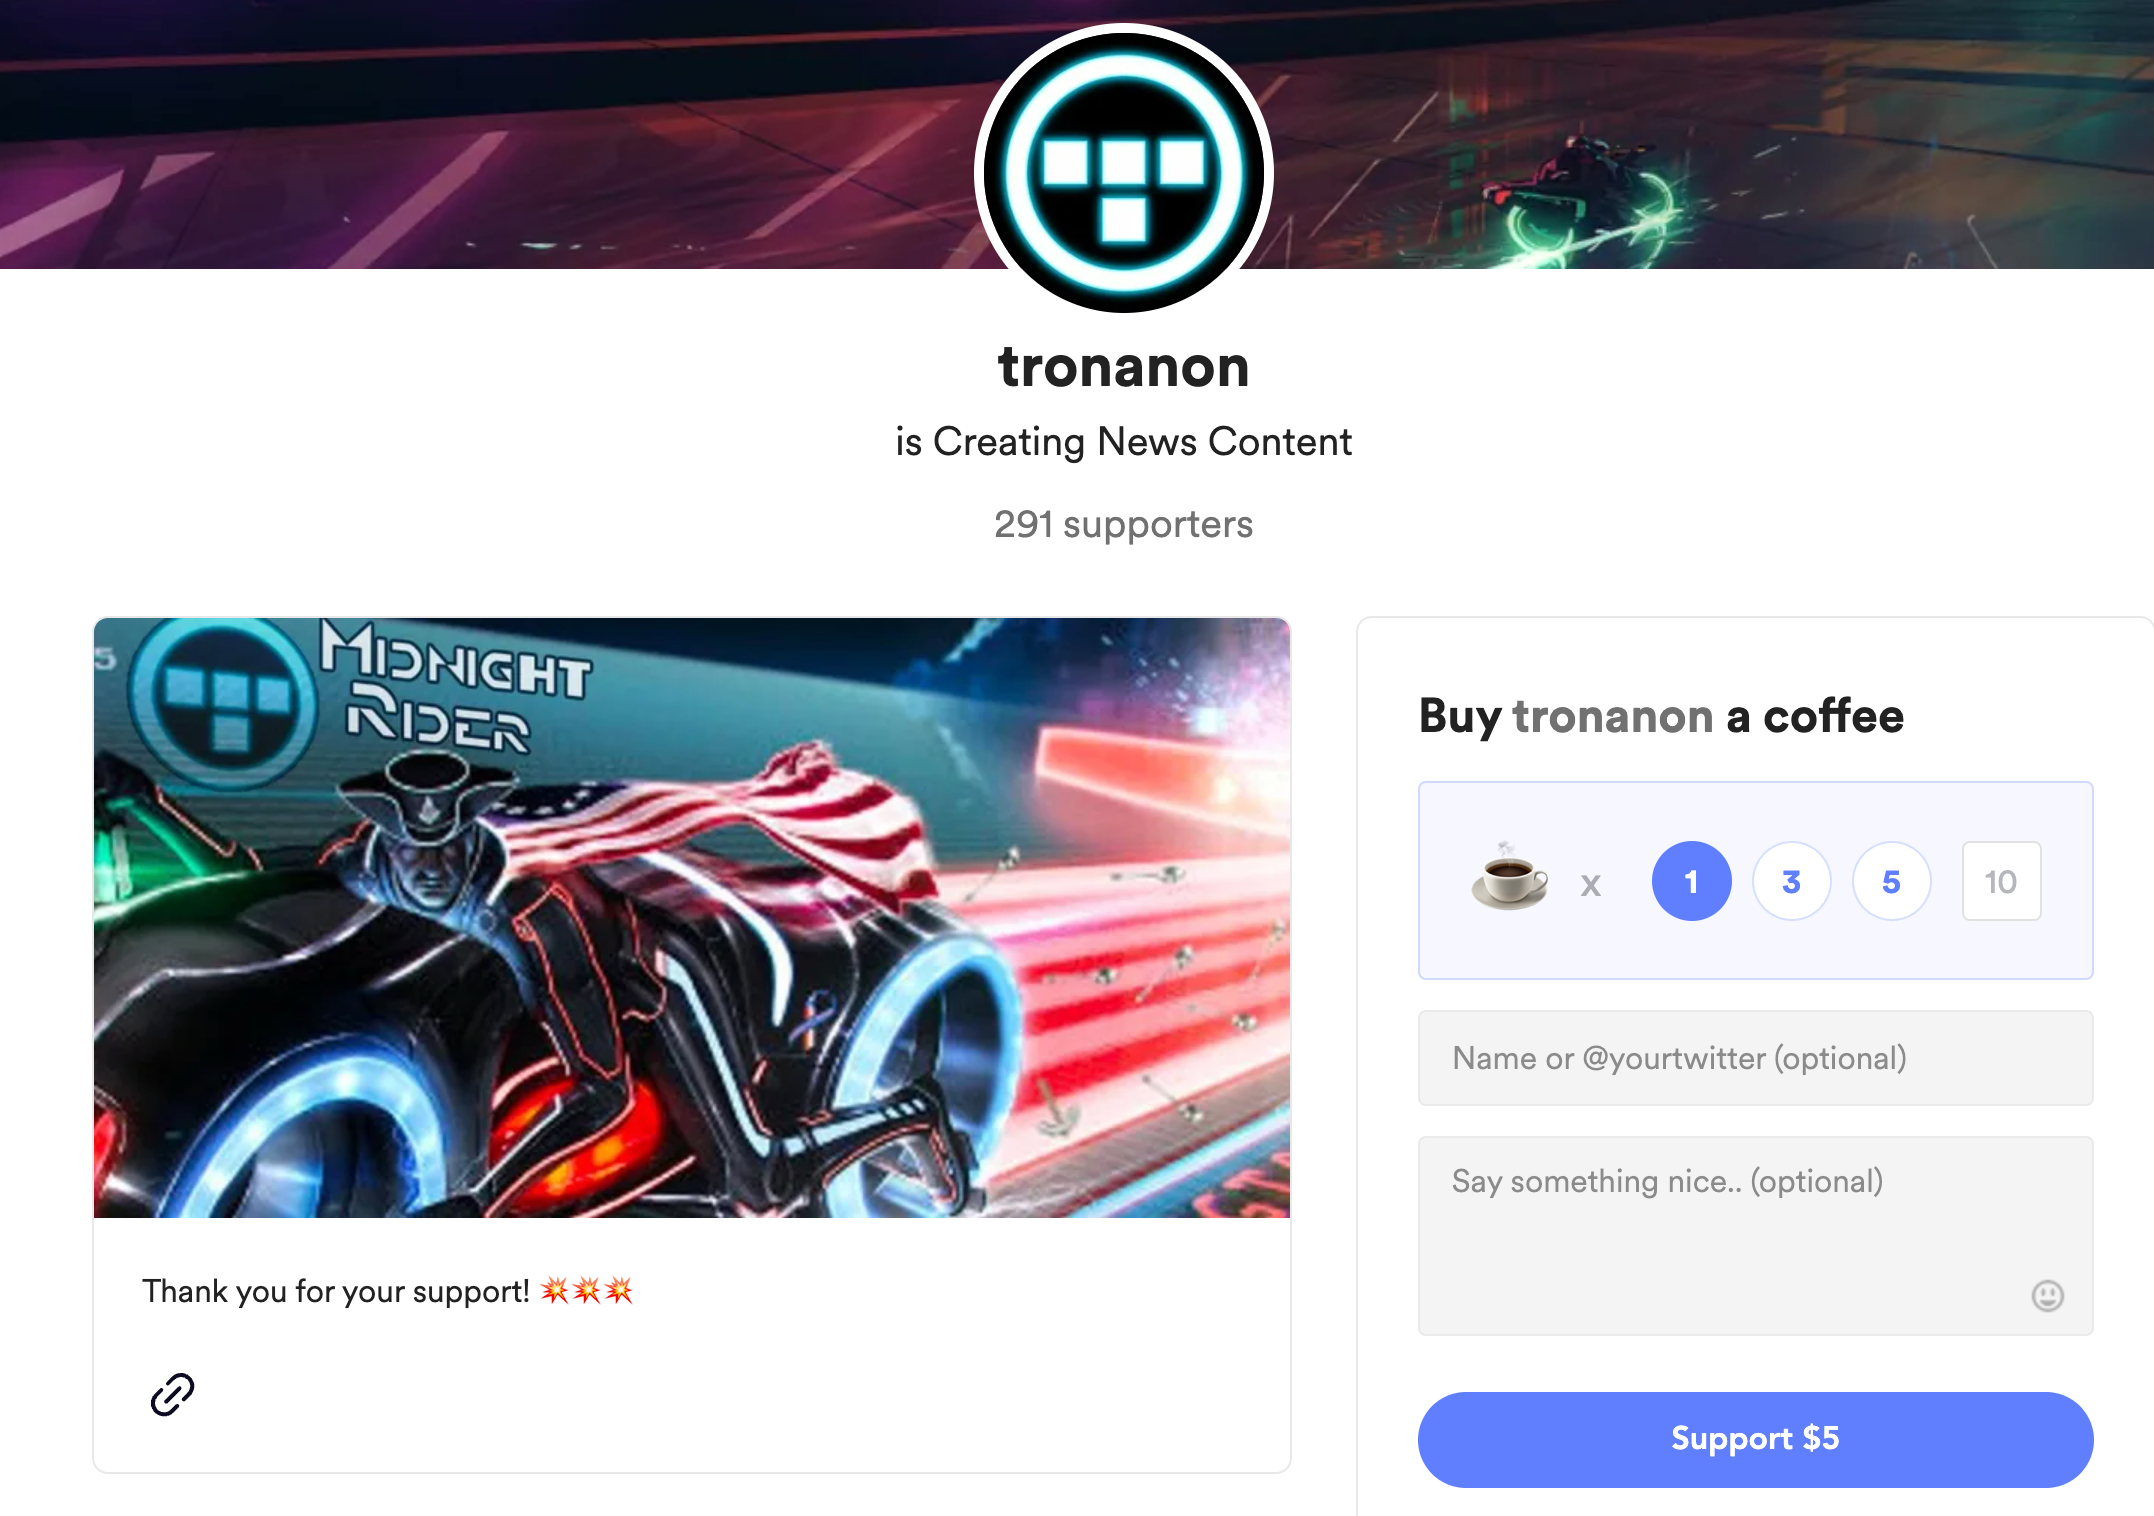Screen dimensions: 2154x1516
Task: Copy the page link via chain icon
Action: coord(172,1394)
